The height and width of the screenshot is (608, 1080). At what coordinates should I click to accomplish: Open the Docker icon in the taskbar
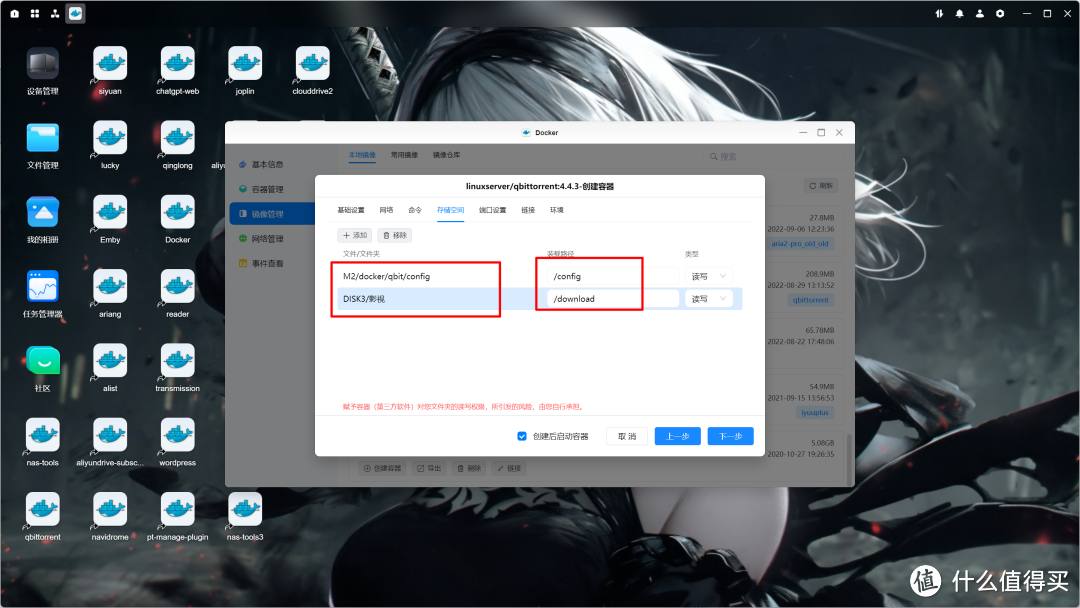click(x=74, y=13)
